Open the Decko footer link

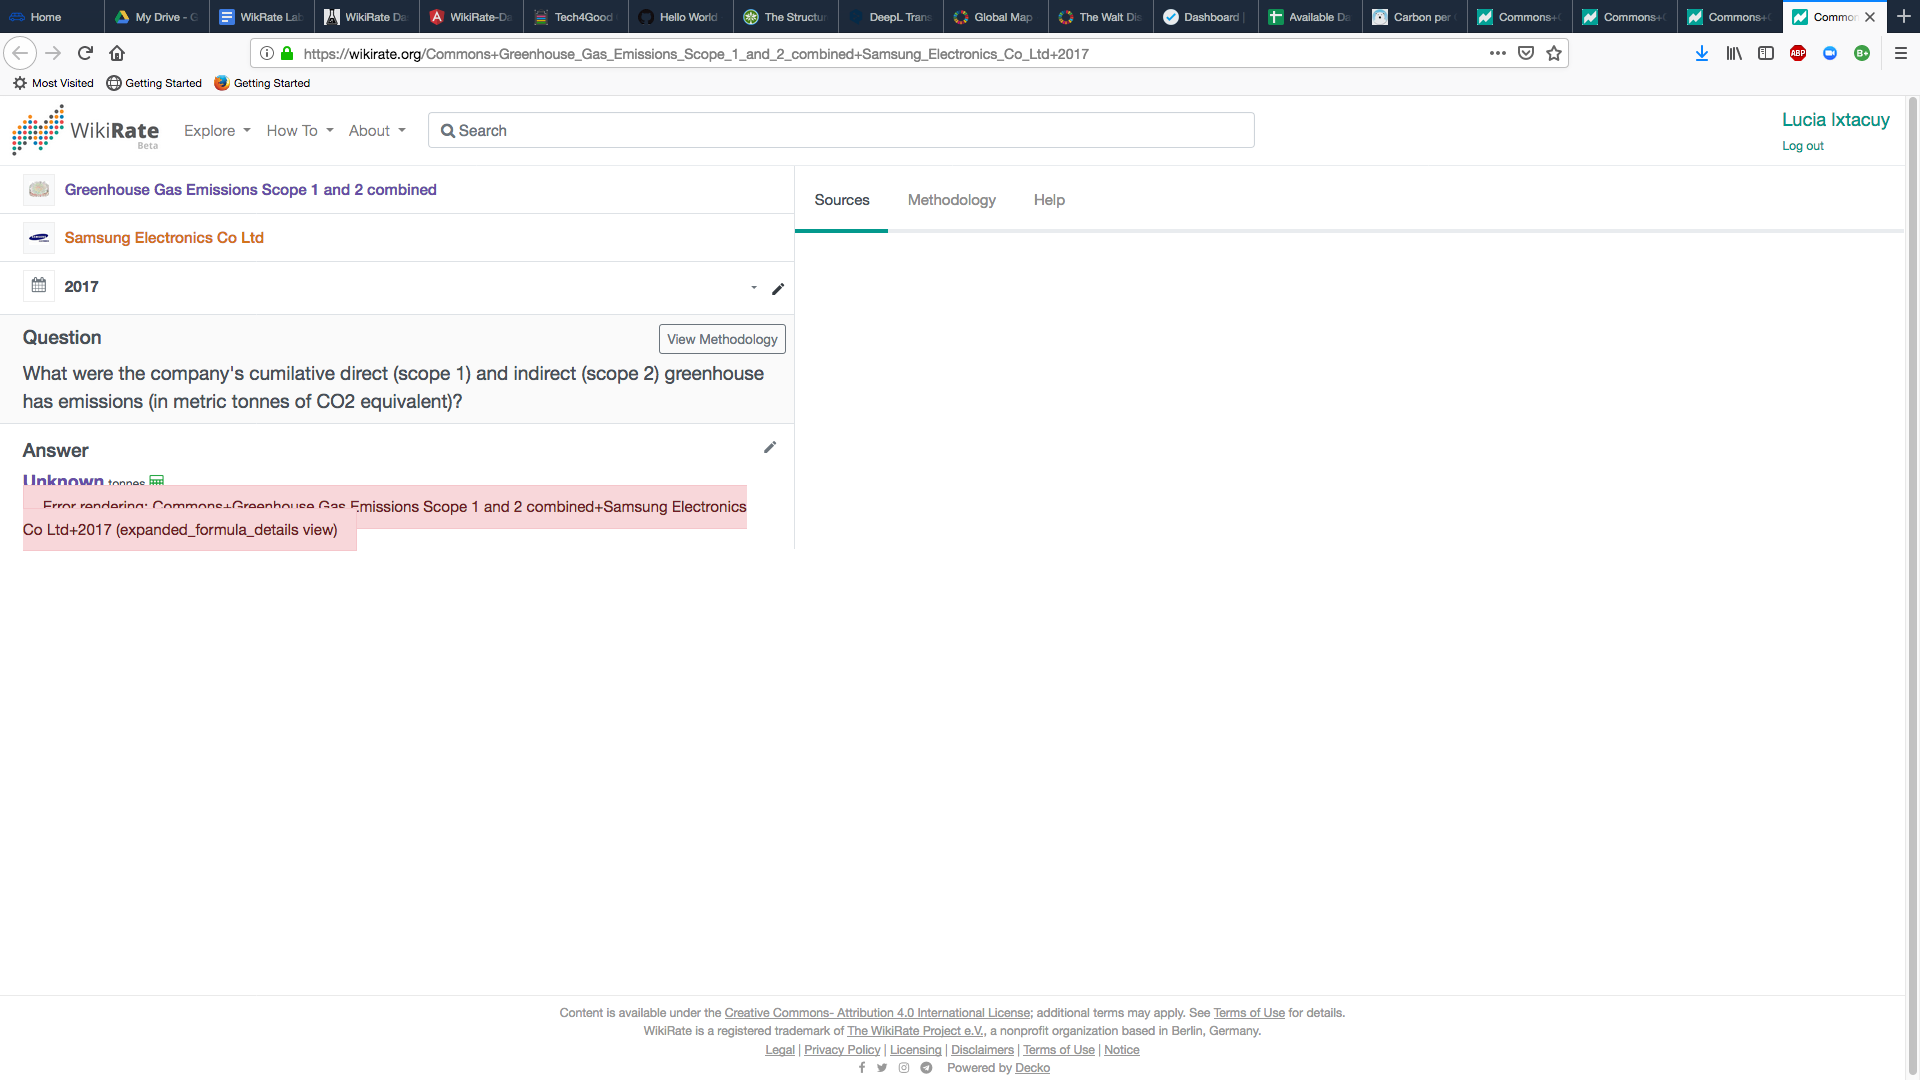(x=1032, y=1068)
